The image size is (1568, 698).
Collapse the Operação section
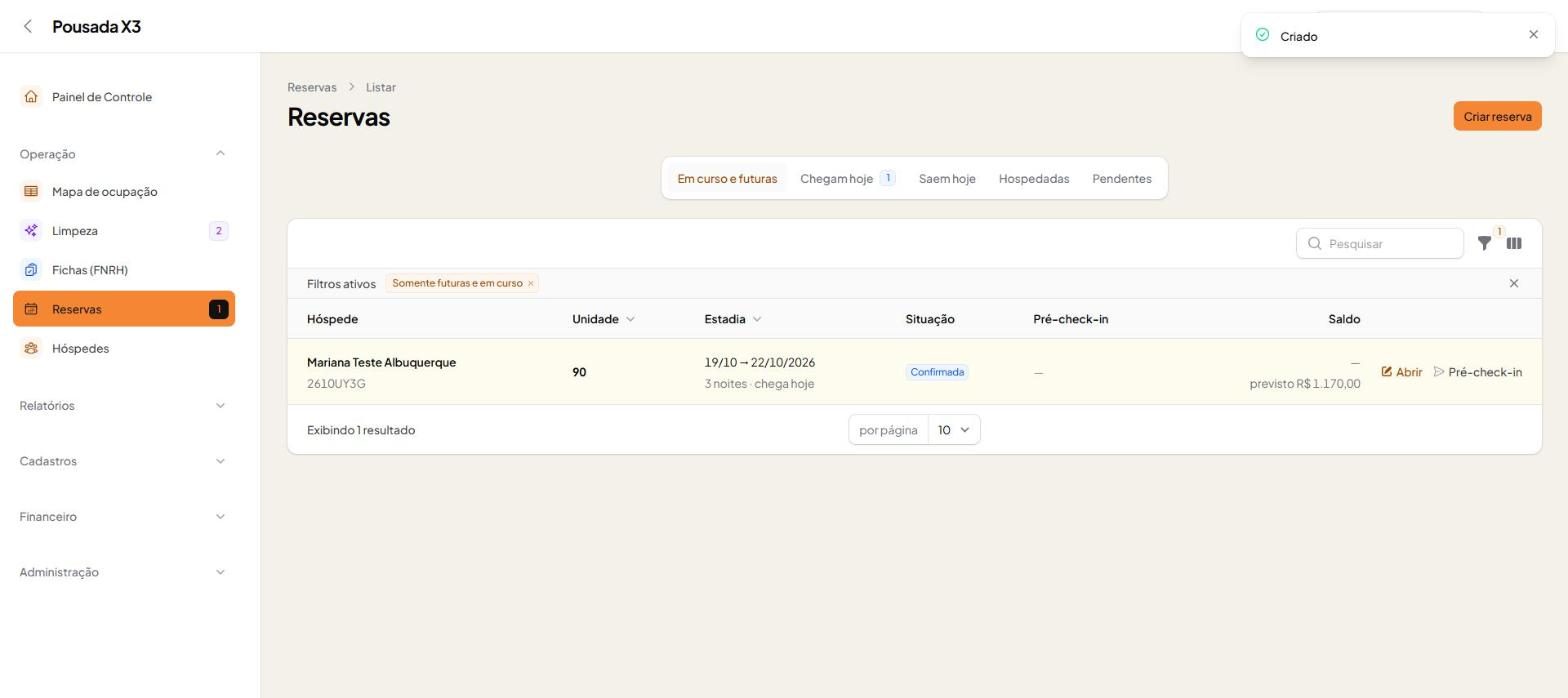coord(220,153)
